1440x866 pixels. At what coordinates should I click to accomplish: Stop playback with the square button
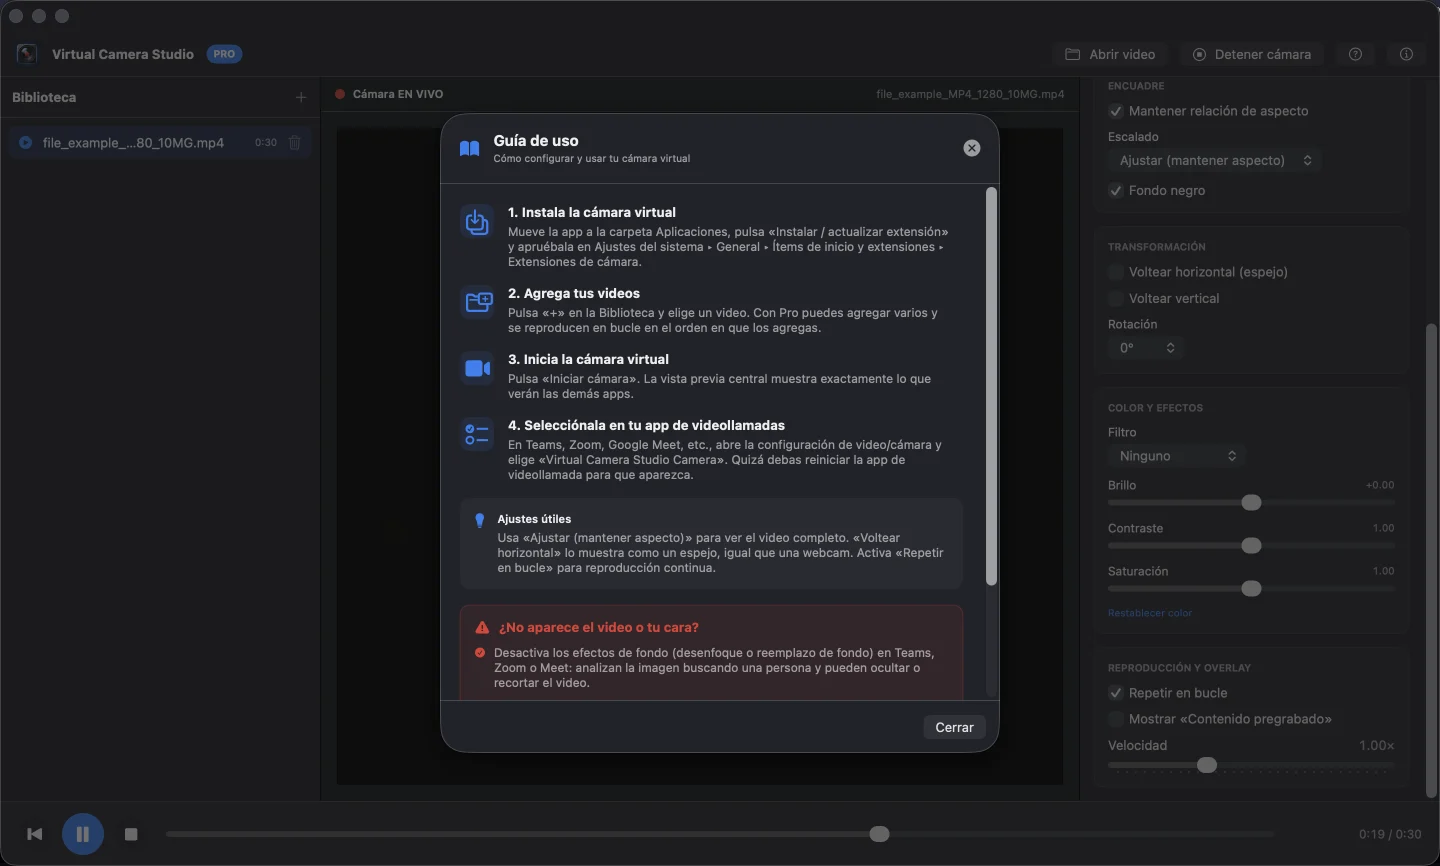131,834
